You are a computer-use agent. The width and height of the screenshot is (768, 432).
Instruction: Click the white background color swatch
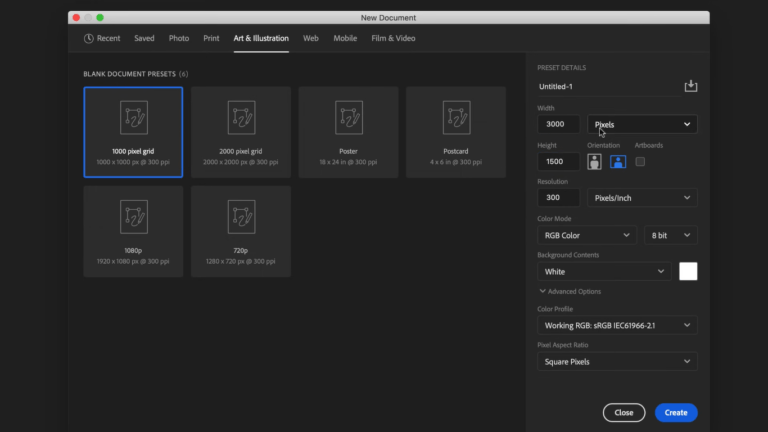688,271
